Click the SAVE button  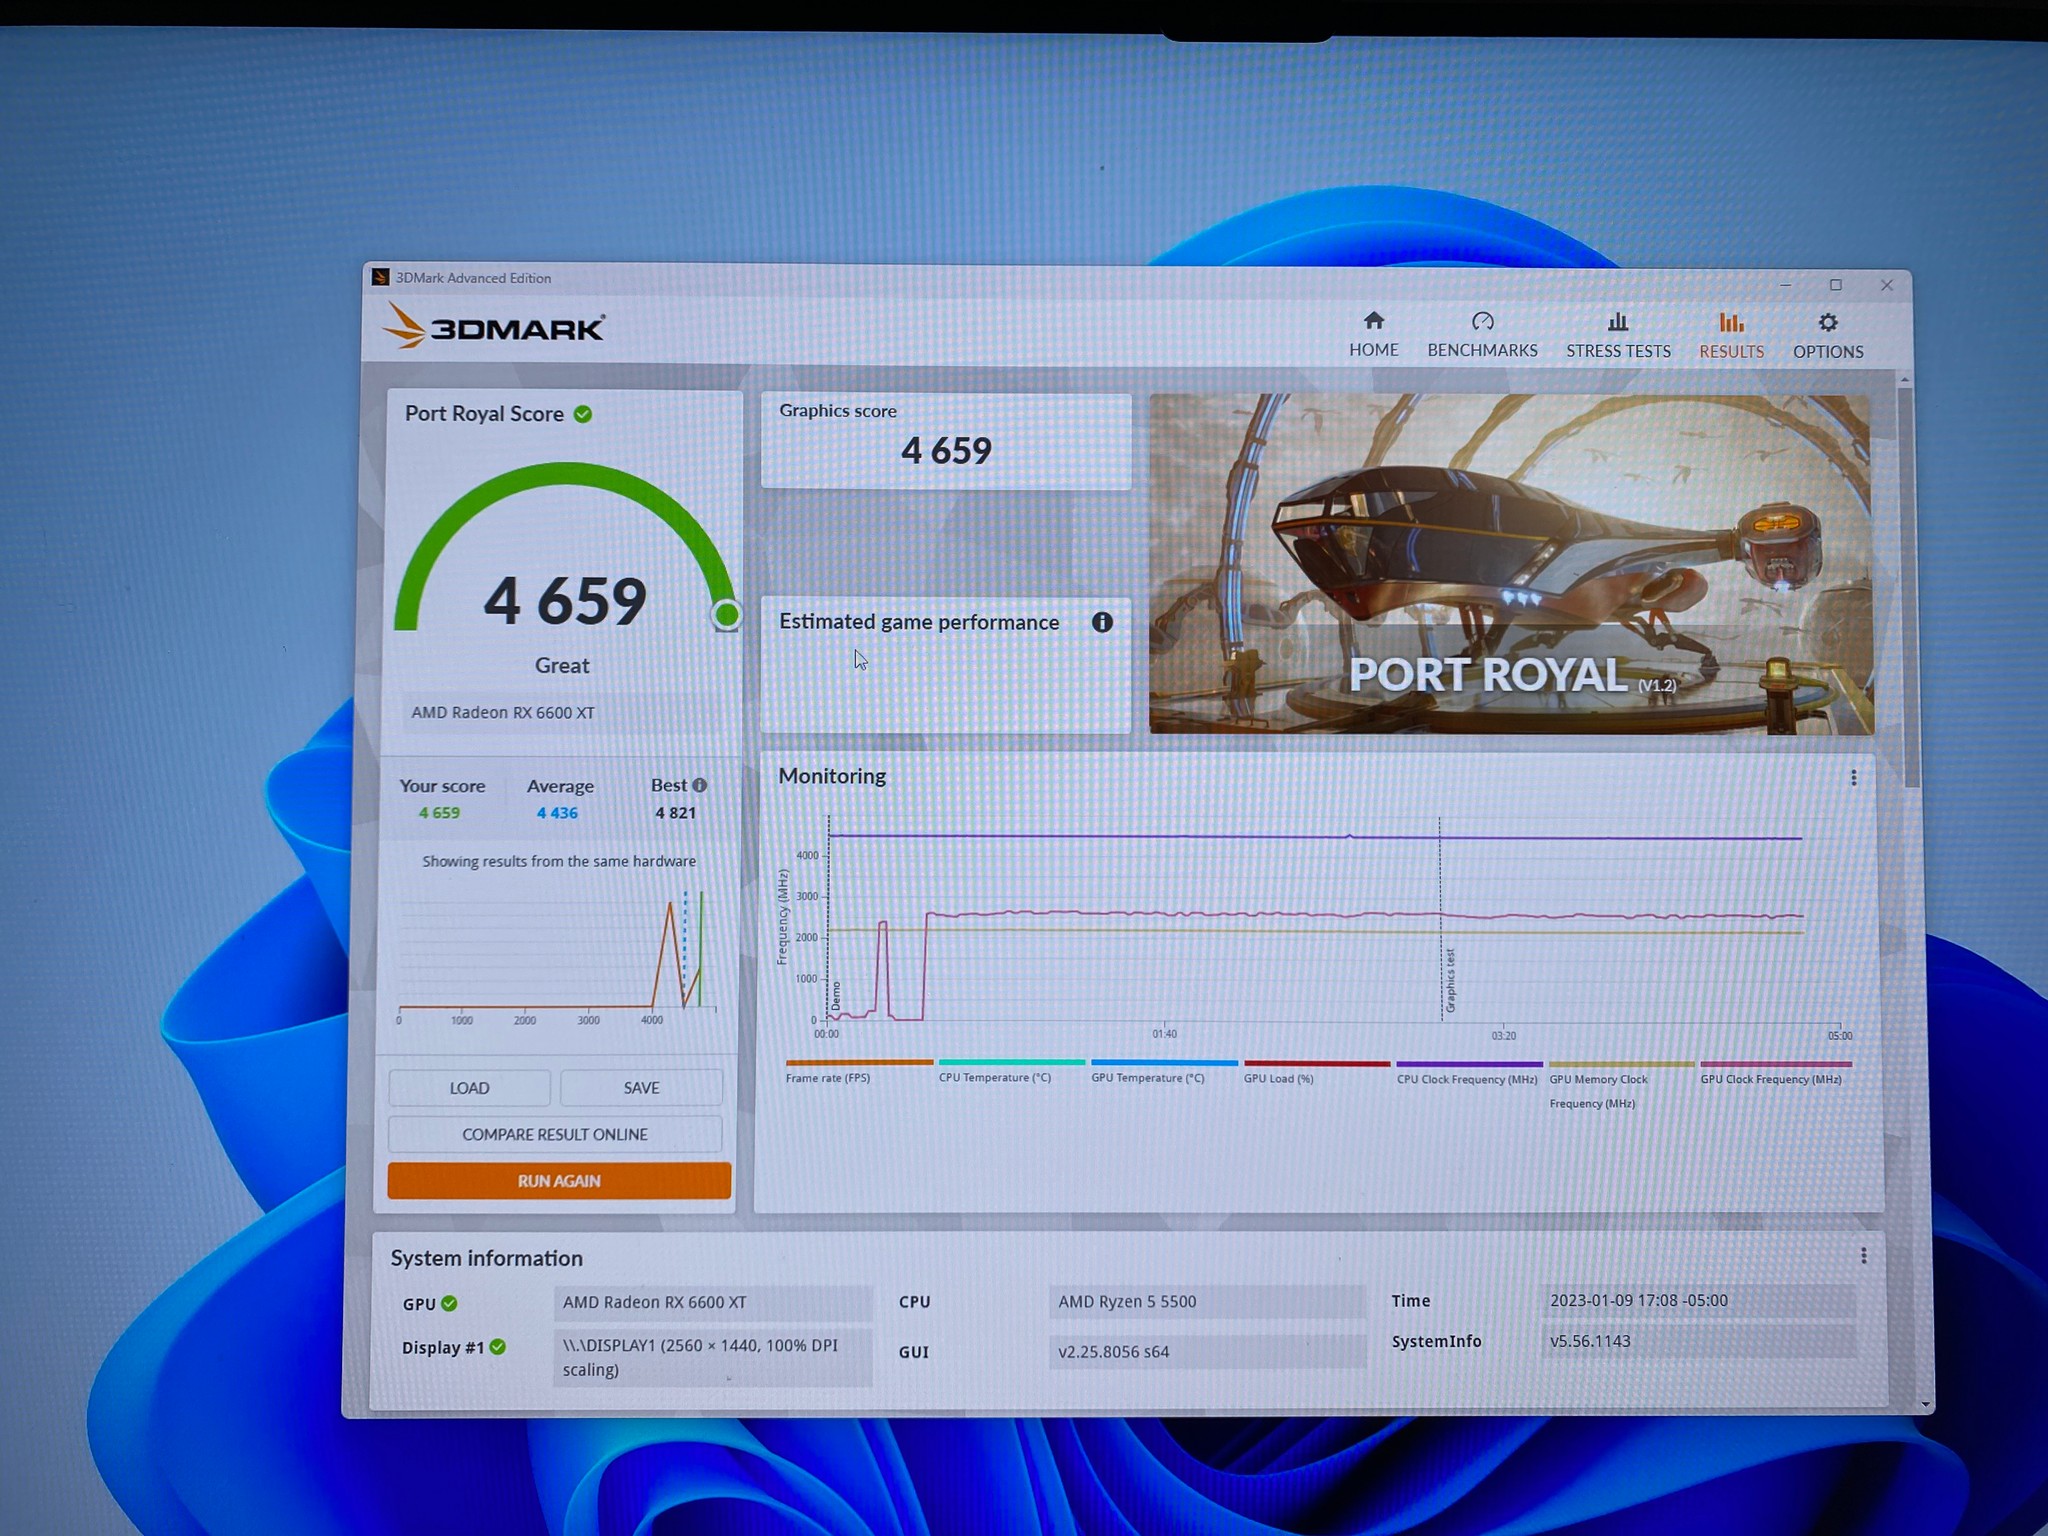tap(641, 1088)
